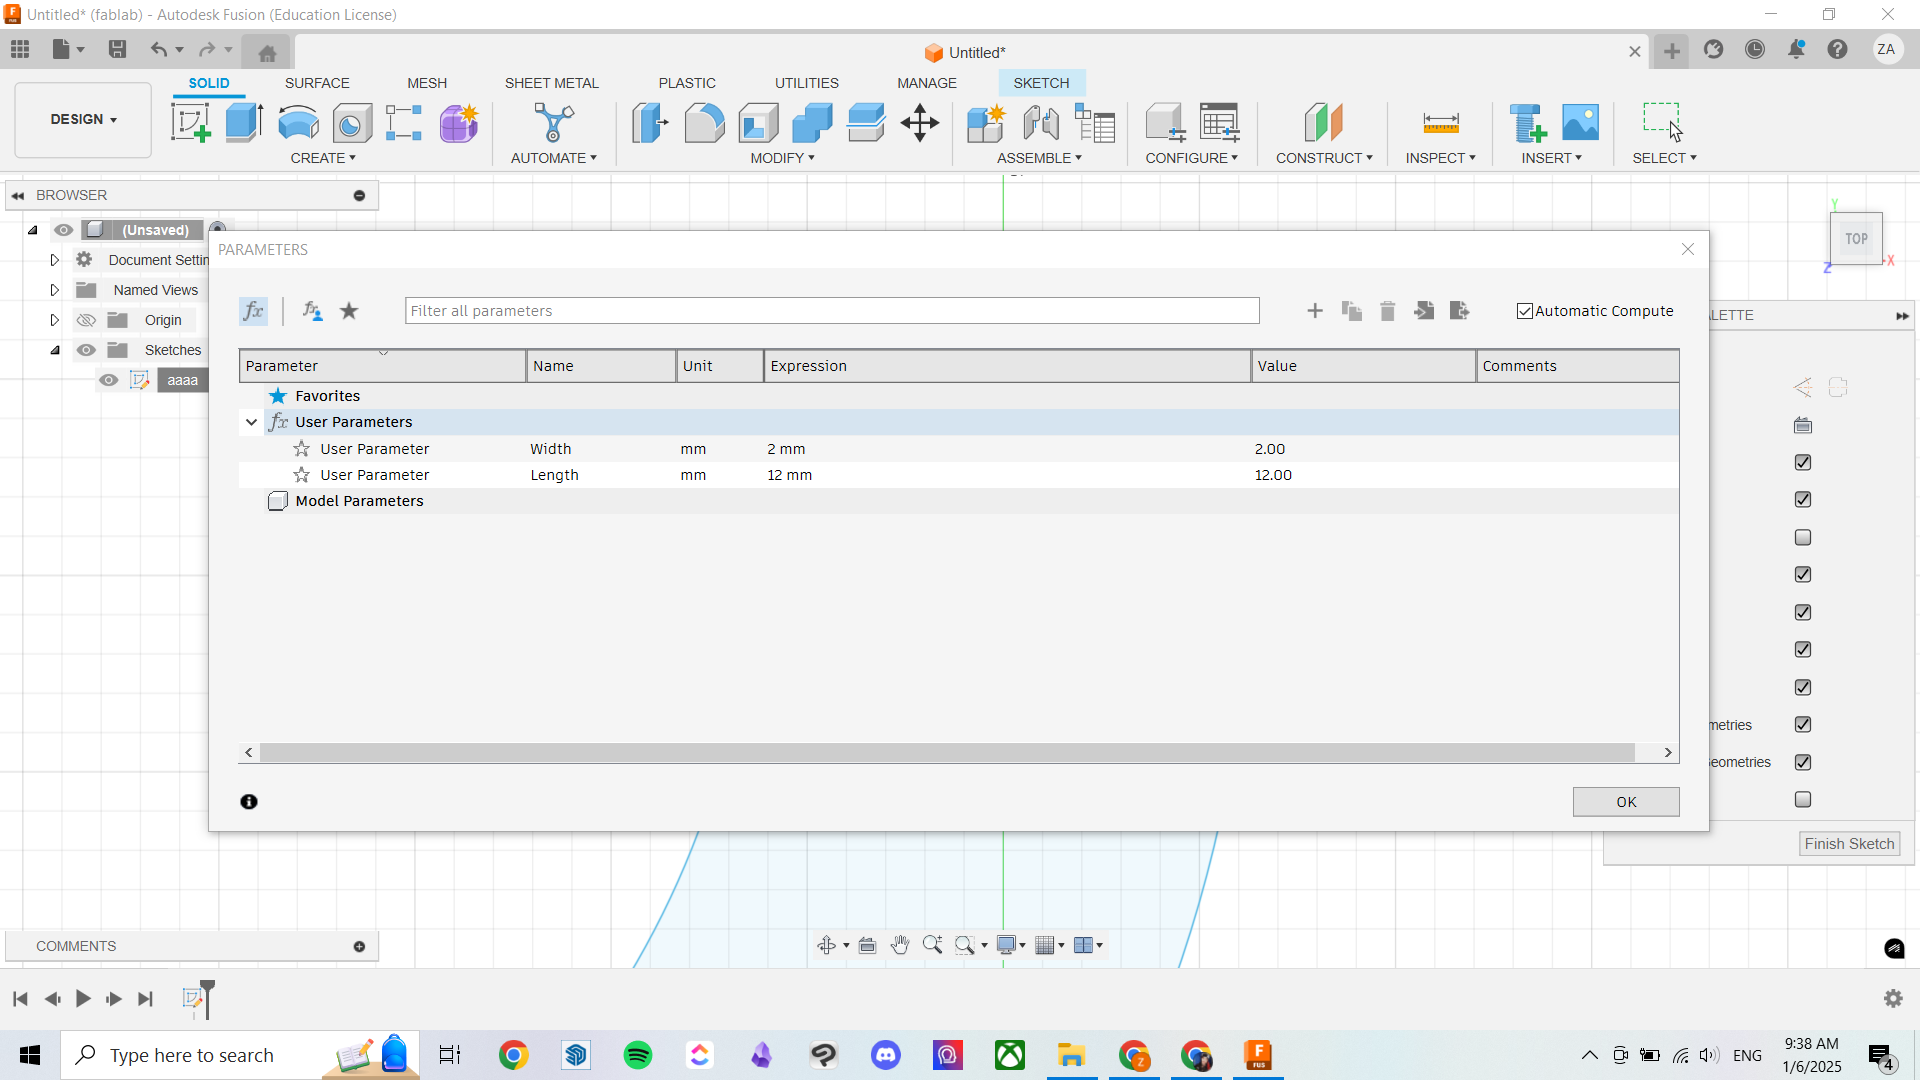This screenshot has height=1080, width=1920.
Task: Click the Home tab button
Action: pyautogui.click(x=267, y=53)
